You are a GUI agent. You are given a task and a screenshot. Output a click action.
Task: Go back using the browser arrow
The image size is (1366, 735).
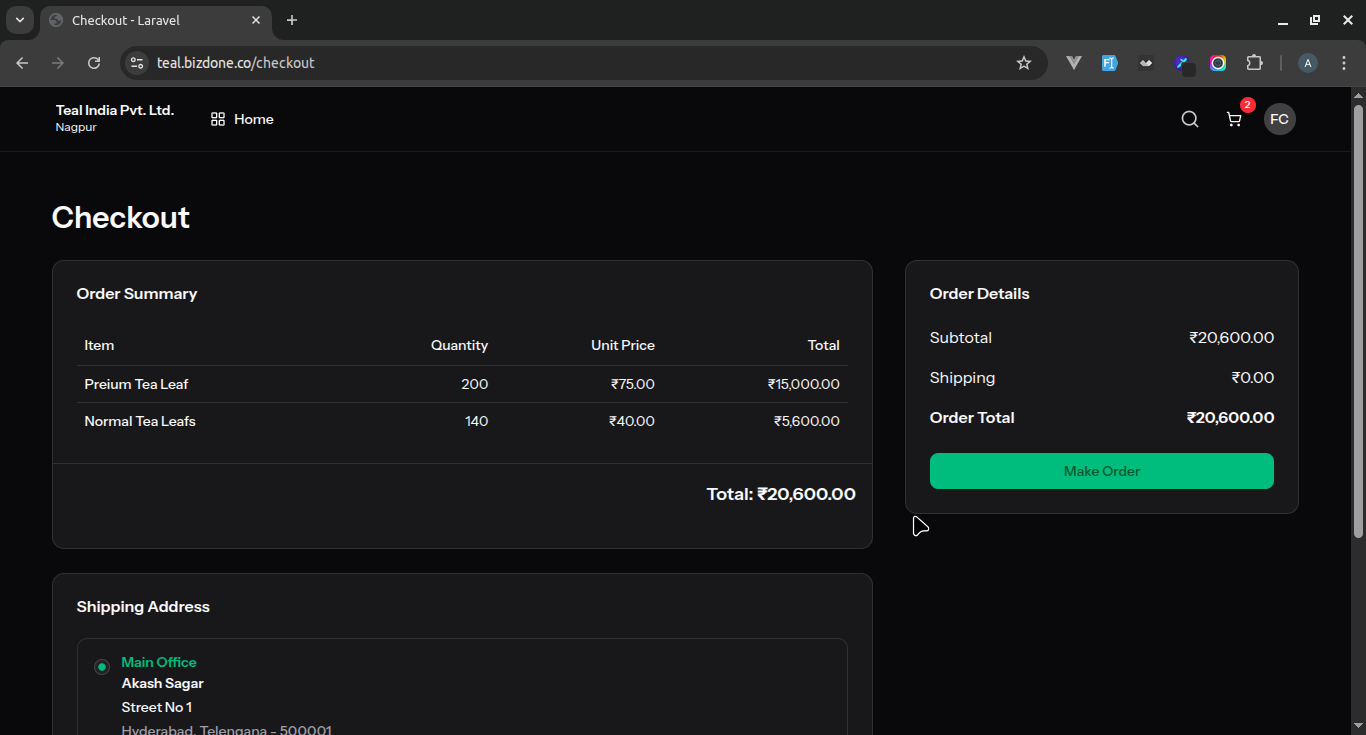pos(21,62)
